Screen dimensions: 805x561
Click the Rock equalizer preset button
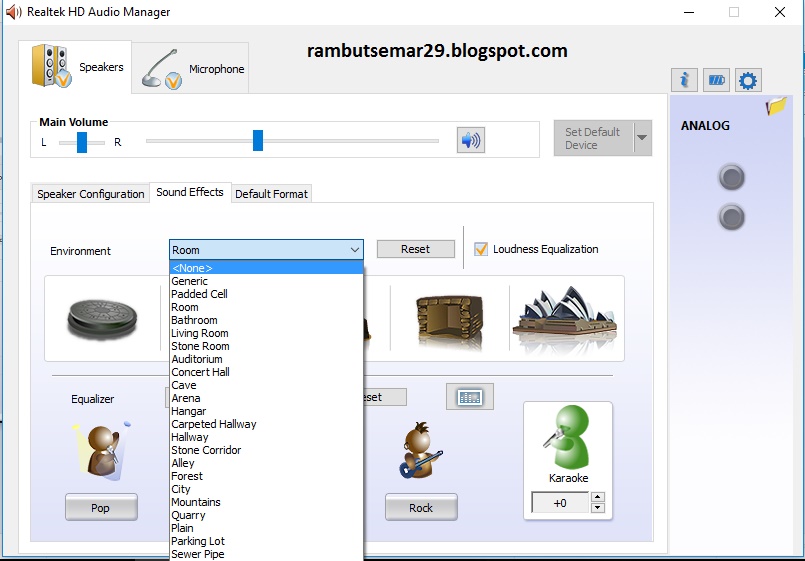(x=421, y=508)
